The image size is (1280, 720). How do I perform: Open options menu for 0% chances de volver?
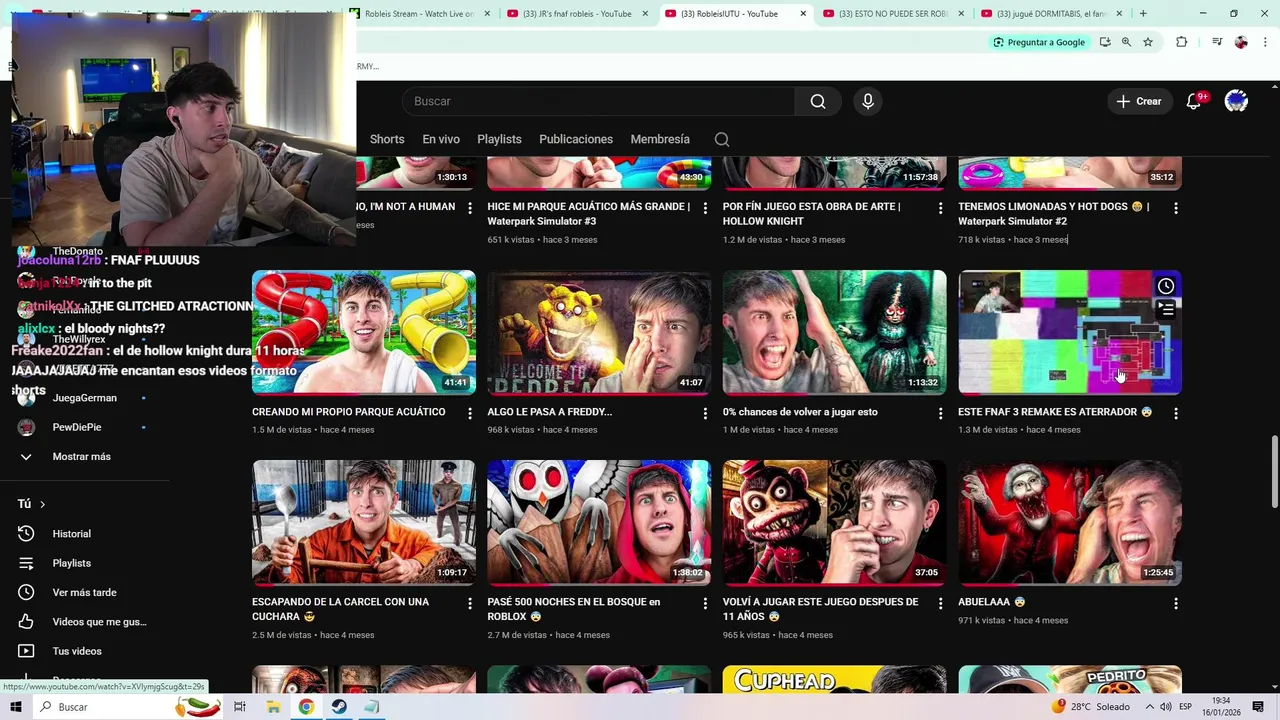click(x=940, y=413)
